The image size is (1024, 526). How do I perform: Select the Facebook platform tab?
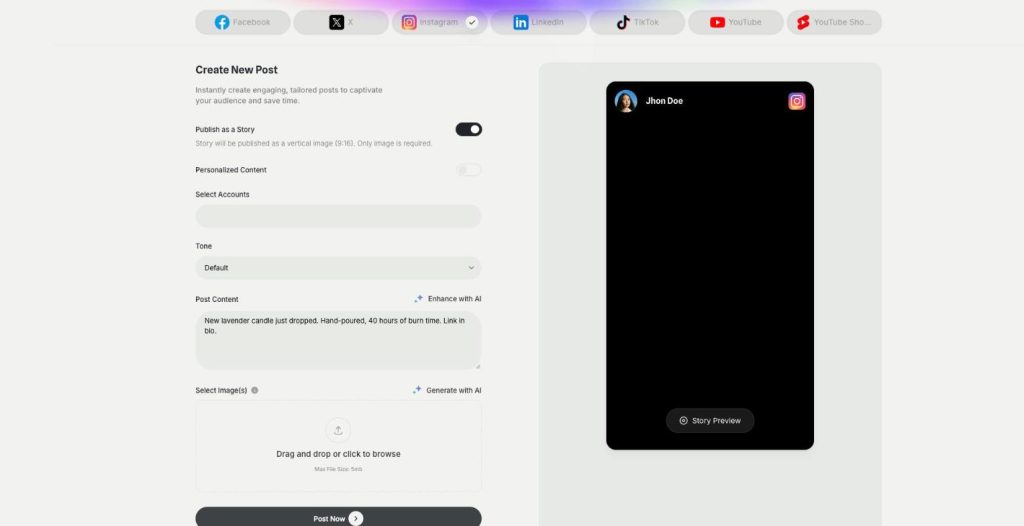[243, 22]
